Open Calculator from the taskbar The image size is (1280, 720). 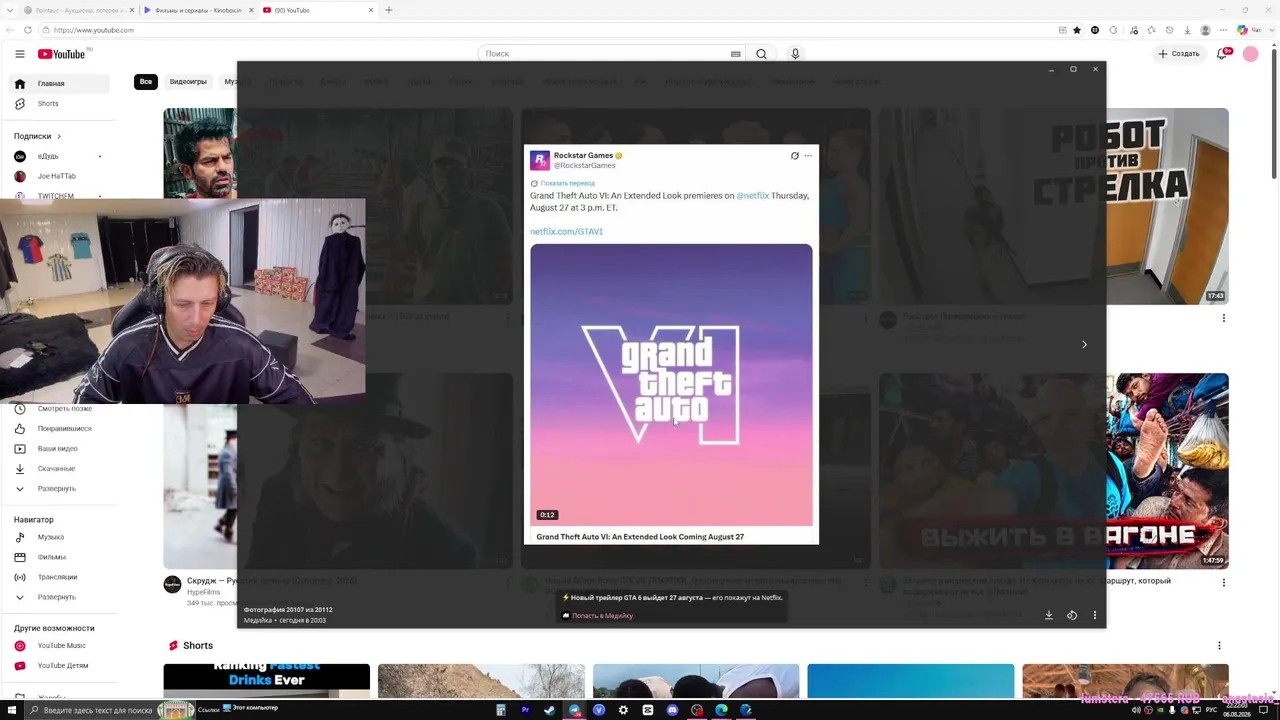click(x=501, y=710)
